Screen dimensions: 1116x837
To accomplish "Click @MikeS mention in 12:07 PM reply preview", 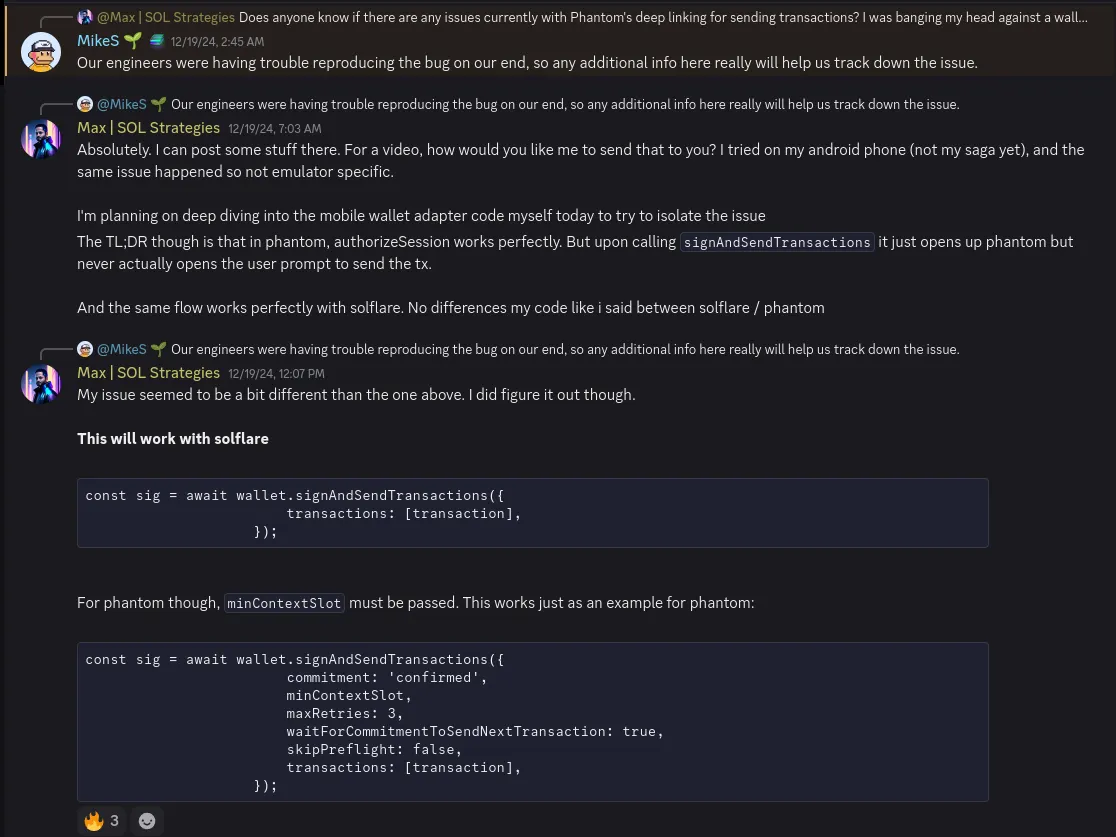I will click(122, 349).
